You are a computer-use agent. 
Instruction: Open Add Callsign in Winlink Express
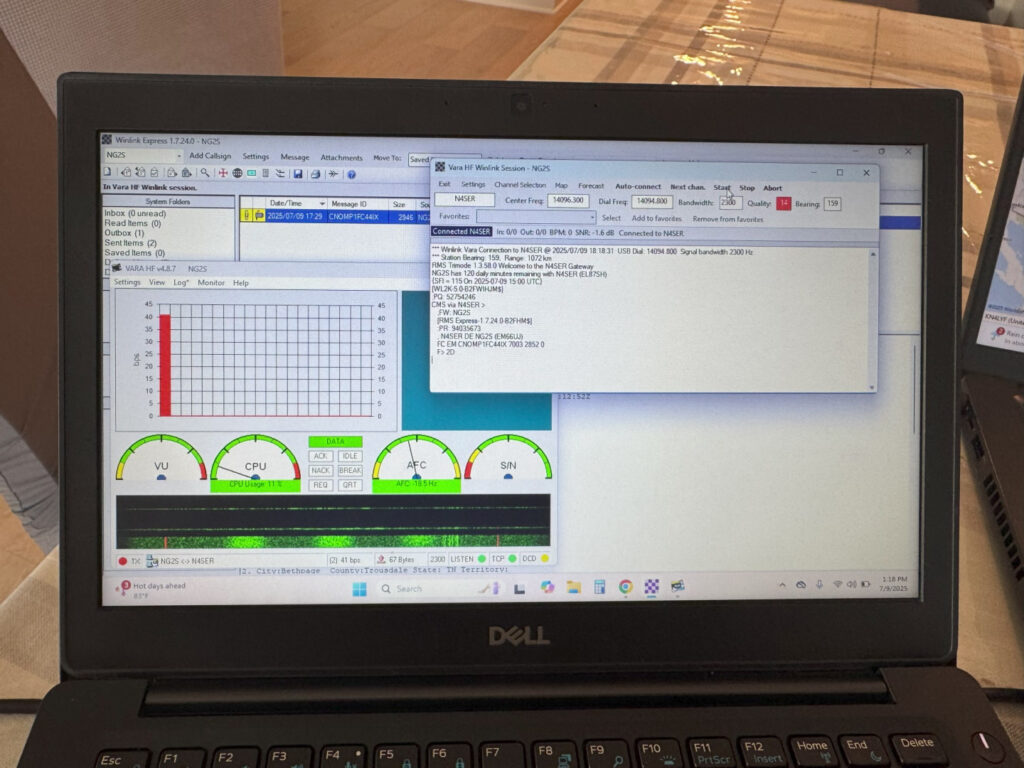210,156
